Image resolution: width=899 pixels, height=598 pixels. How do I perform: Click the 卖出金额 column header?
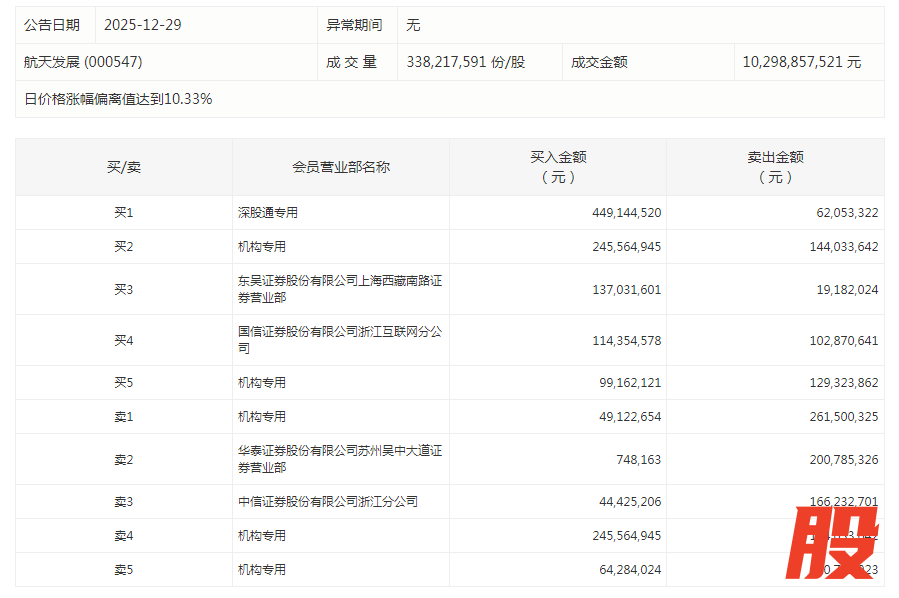(x=775, y=167)
